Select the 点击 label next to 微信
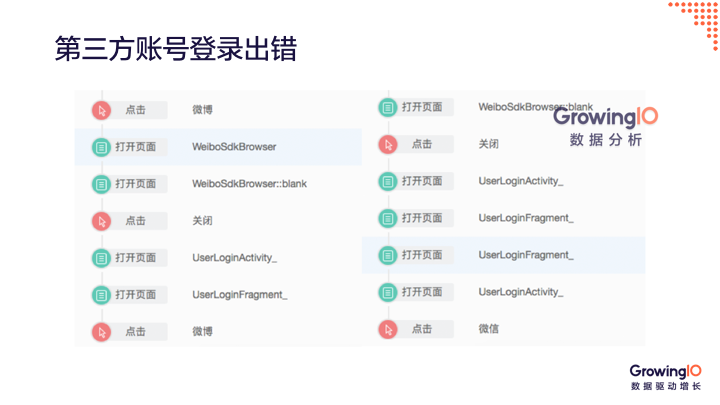 422,329
